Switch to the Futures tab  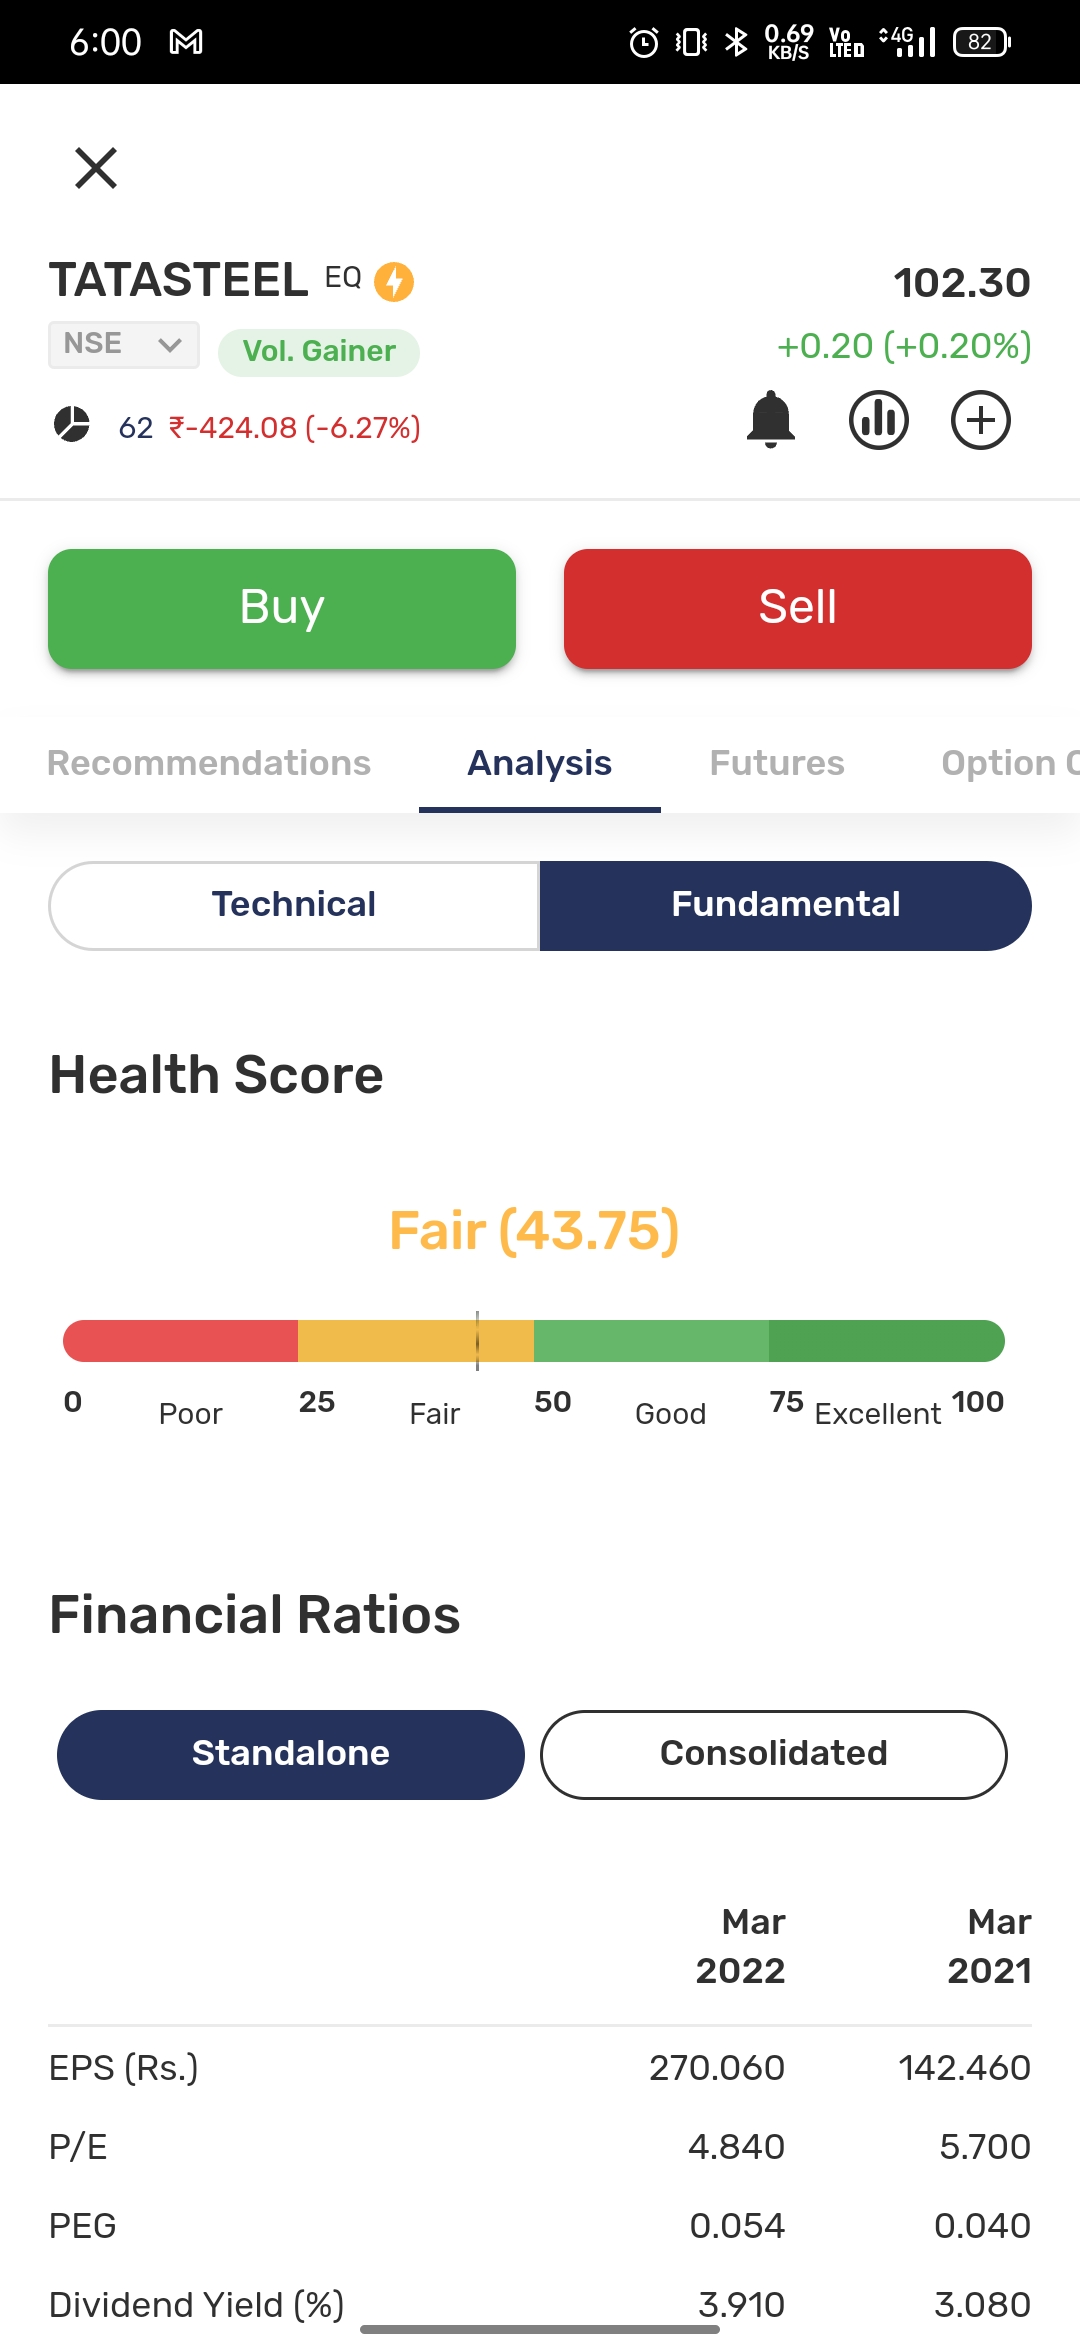click(777, 763)
